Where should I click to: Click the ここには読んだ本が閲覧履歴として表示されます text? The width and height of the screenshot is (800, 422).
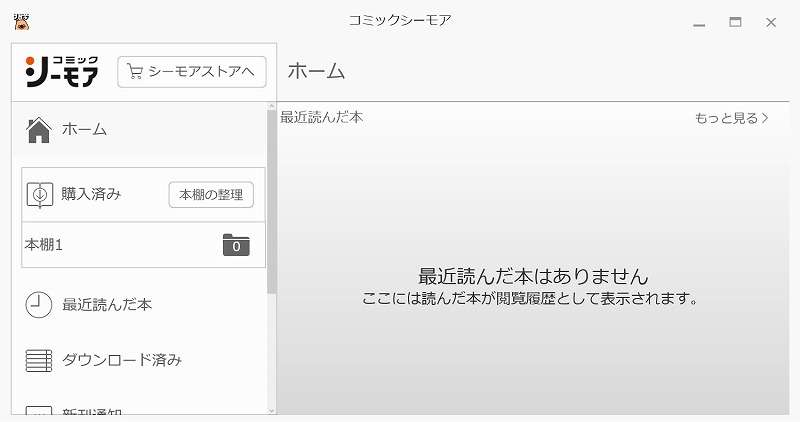530,298
